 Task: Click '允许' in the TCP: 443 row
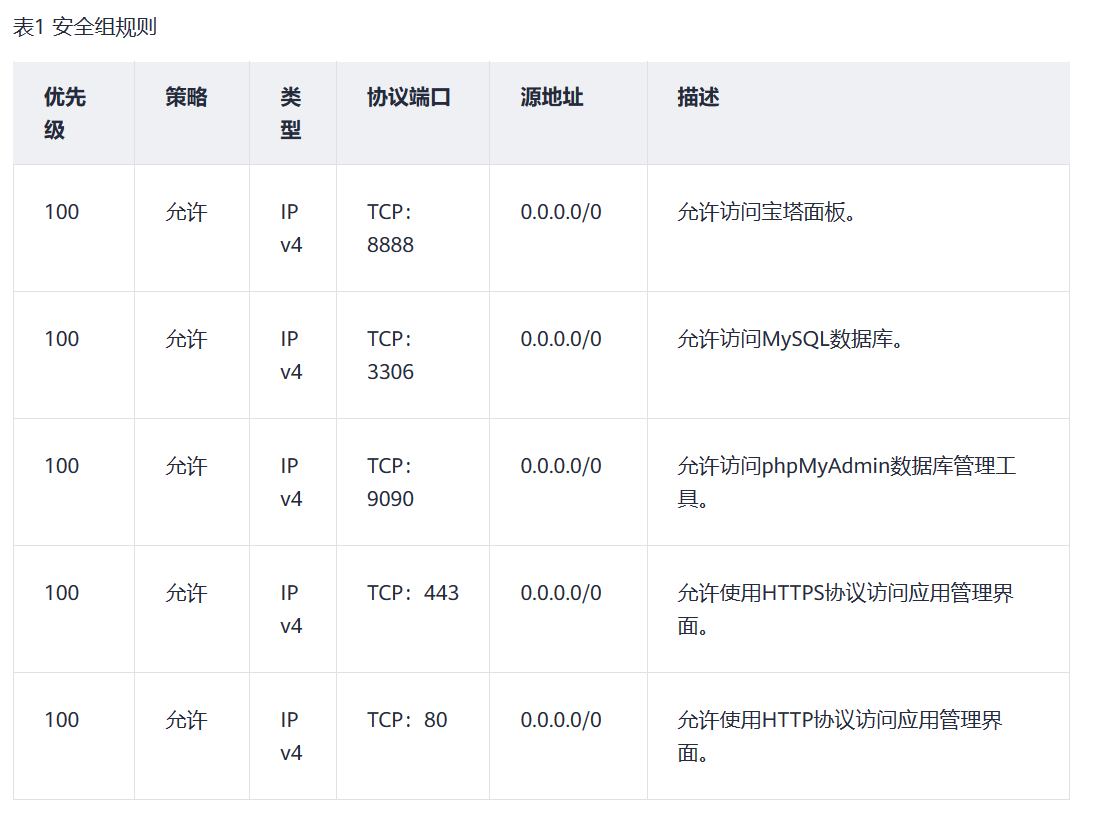click(186, 594)
